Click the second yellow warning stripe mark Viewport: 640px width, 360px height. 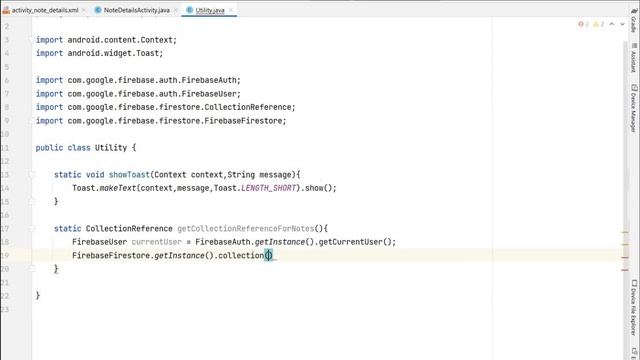625,244
